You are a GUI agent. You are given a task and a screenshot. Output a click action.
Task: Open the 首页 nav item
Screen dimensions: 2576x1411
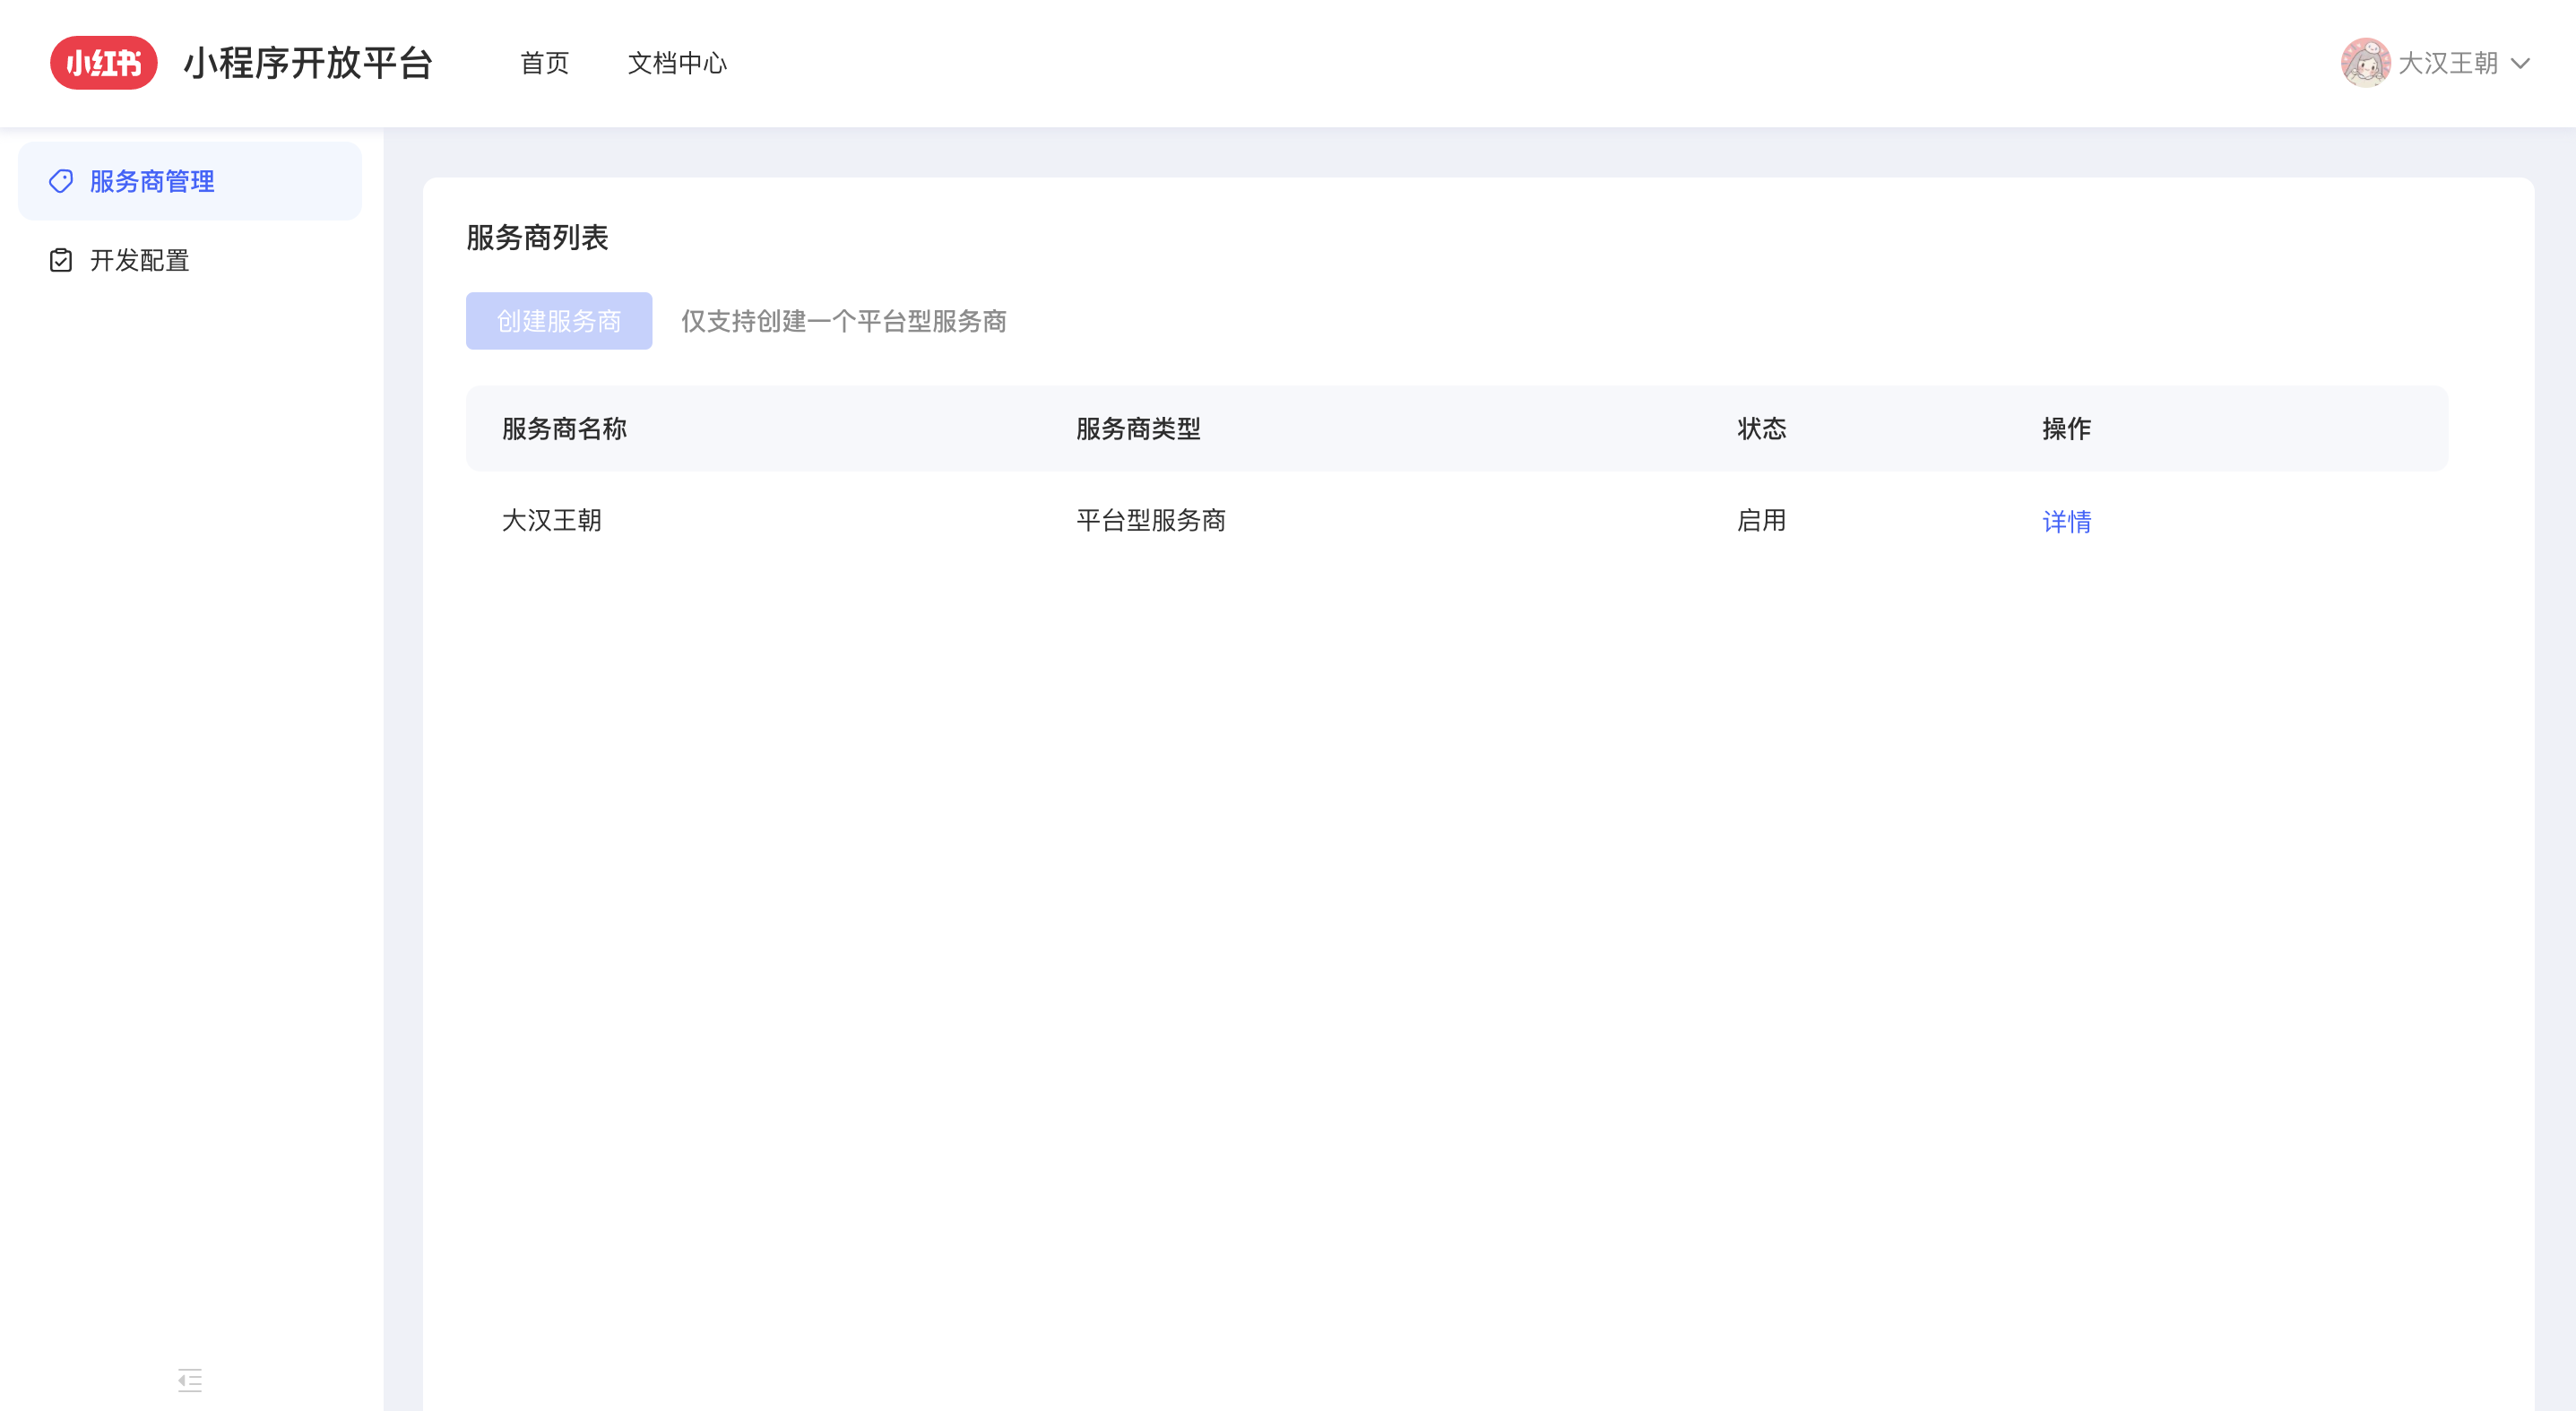(x=545, y=63)
